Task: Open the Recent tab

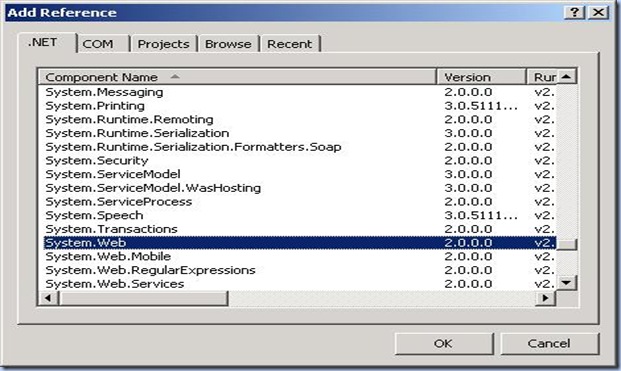Action: click(x=290, y=44)
